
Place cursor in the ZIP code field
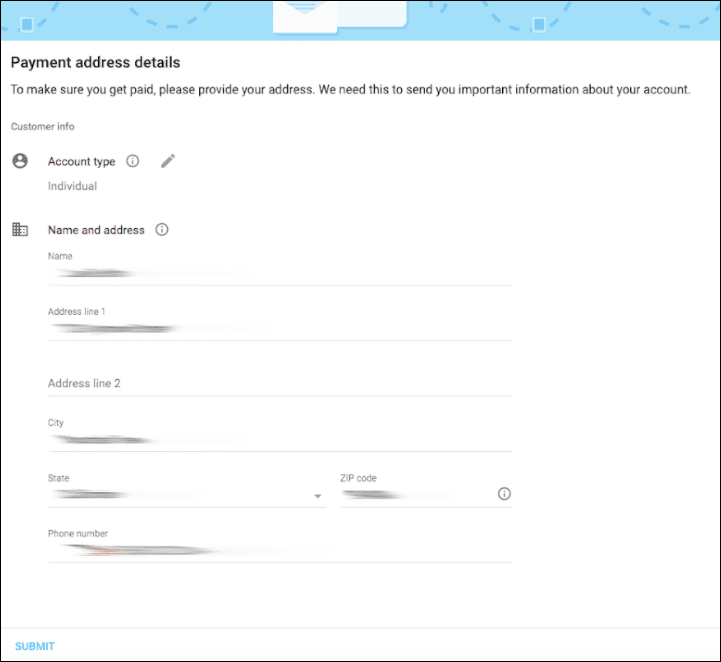click(x=415, y=494)
